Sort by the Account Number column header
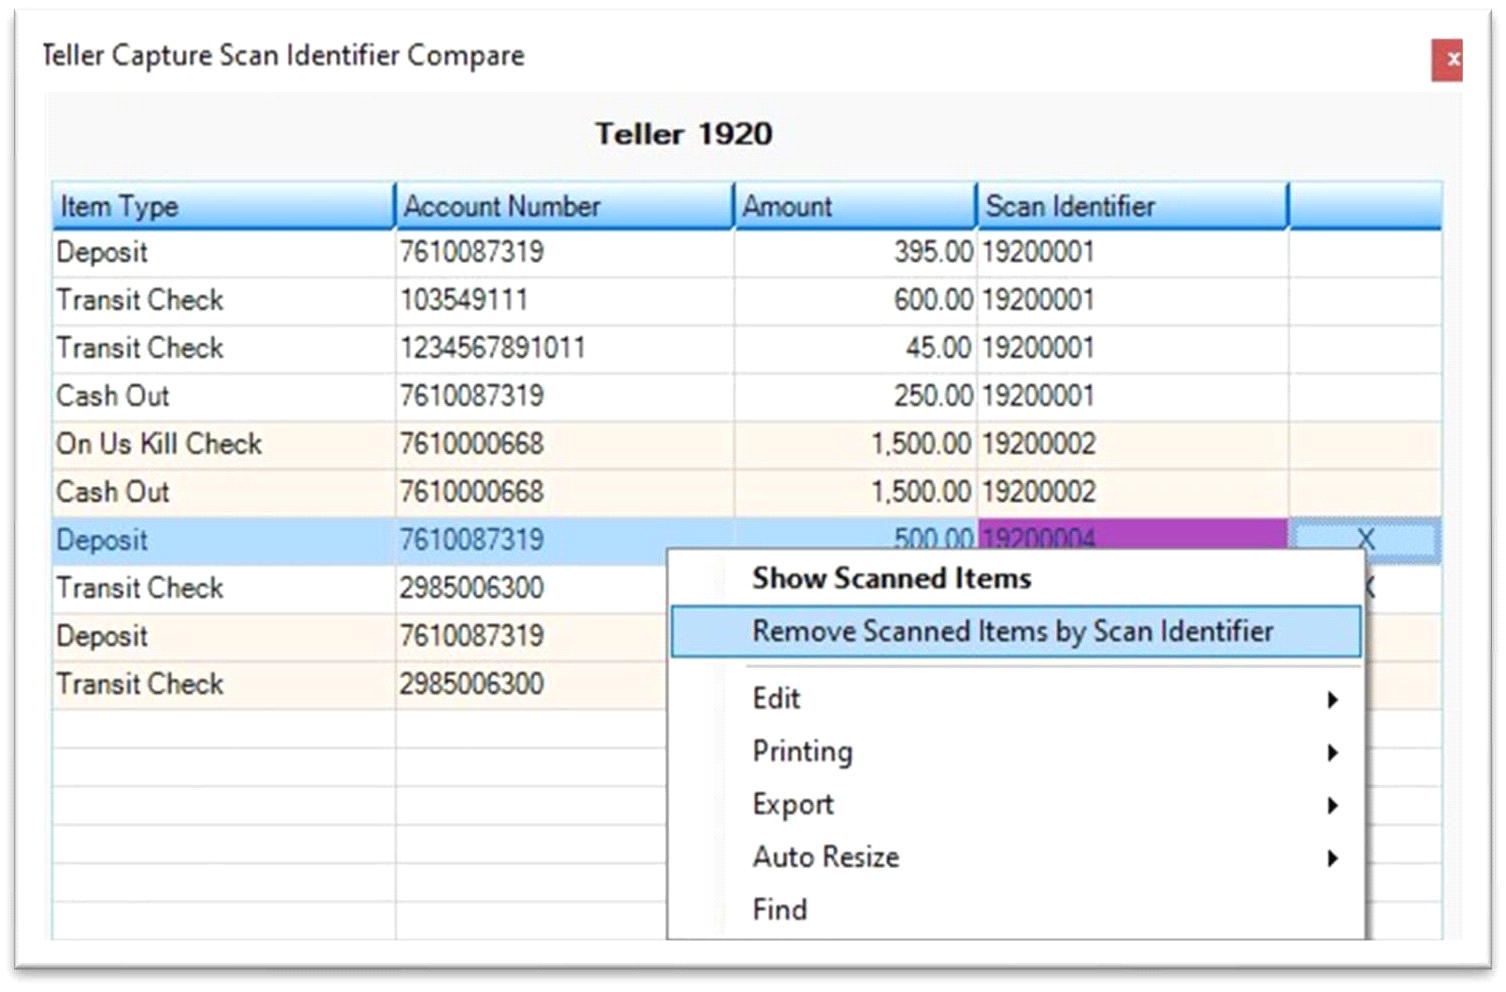The height and width of the screenshot is (992, 1506). [x=565, y=206]
